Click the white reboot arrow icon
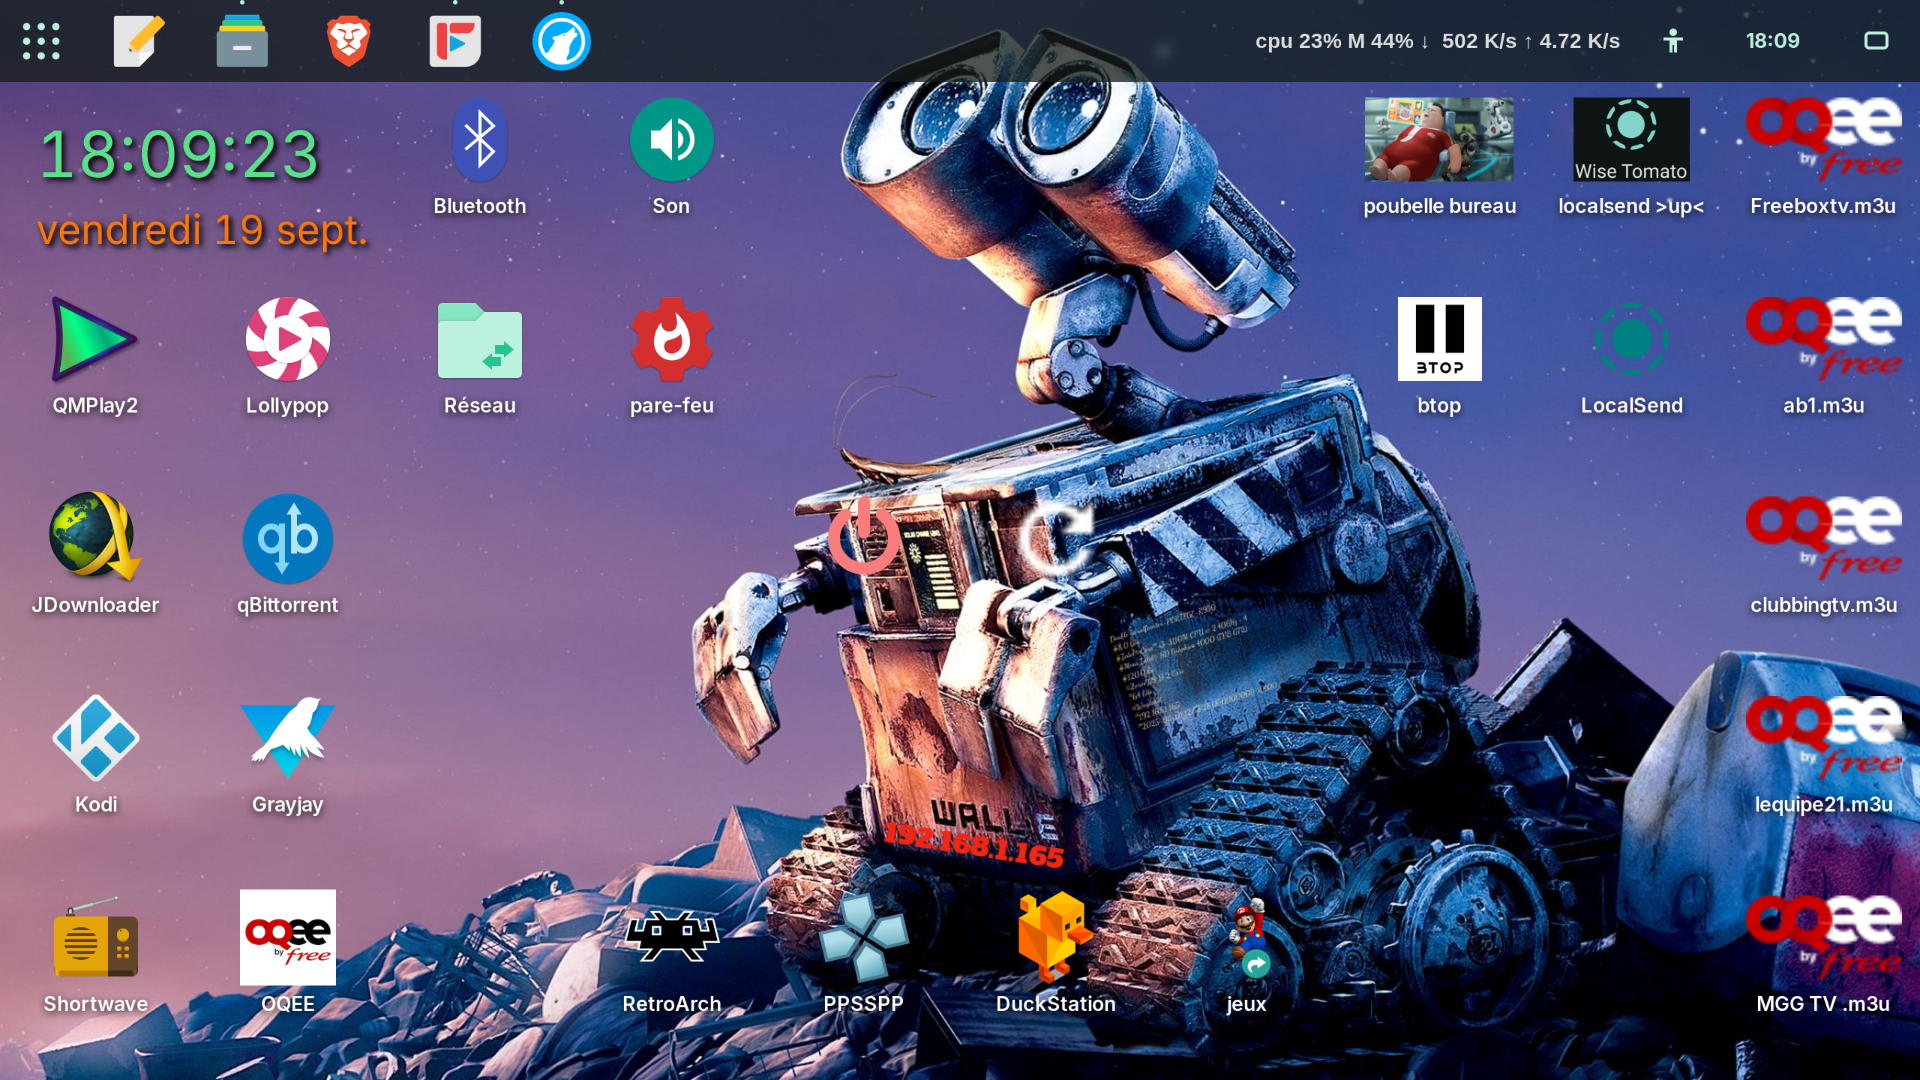 (x=1057, y=539)
